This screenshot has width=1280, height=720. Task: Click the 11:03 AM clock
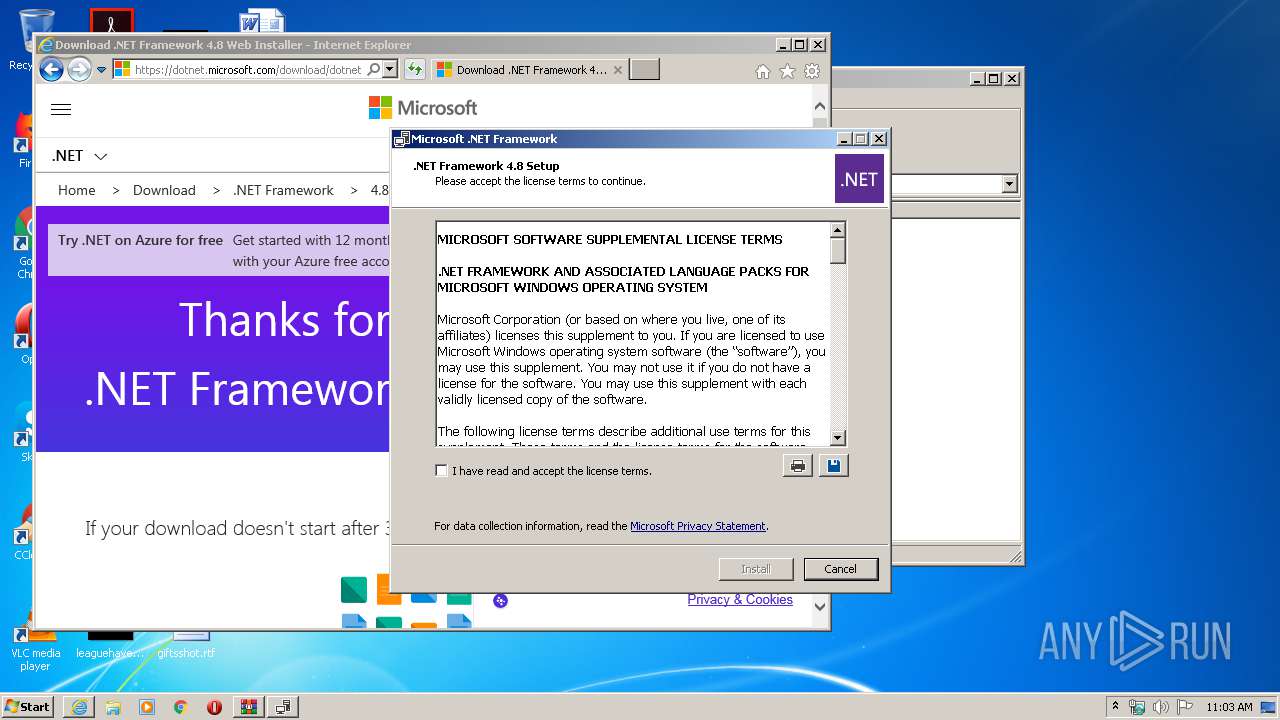click(x=1229, y=707)
